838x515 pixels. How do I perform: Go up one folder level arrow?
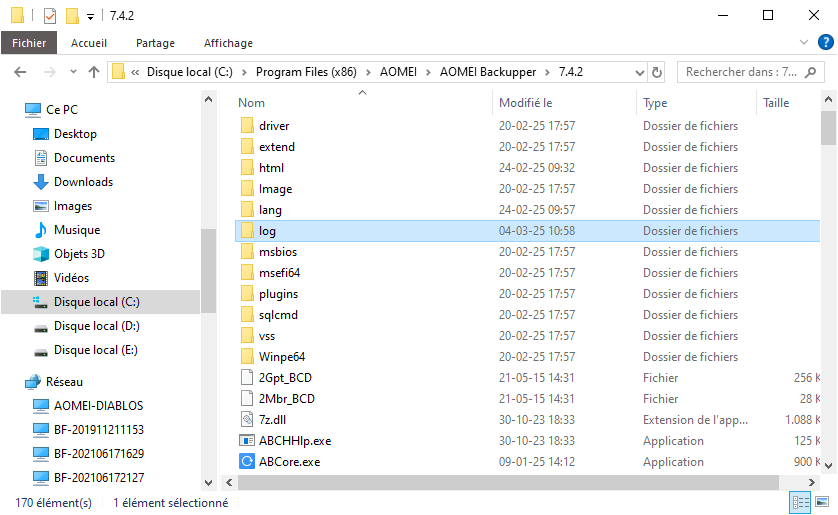(94, 72)
